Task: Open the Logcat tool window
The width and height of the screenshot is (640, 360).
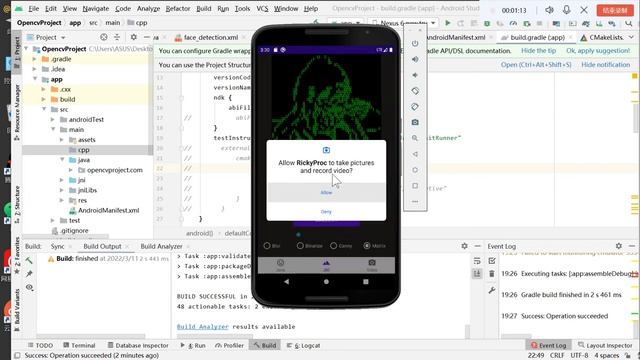Action: [x=304, y=345]
